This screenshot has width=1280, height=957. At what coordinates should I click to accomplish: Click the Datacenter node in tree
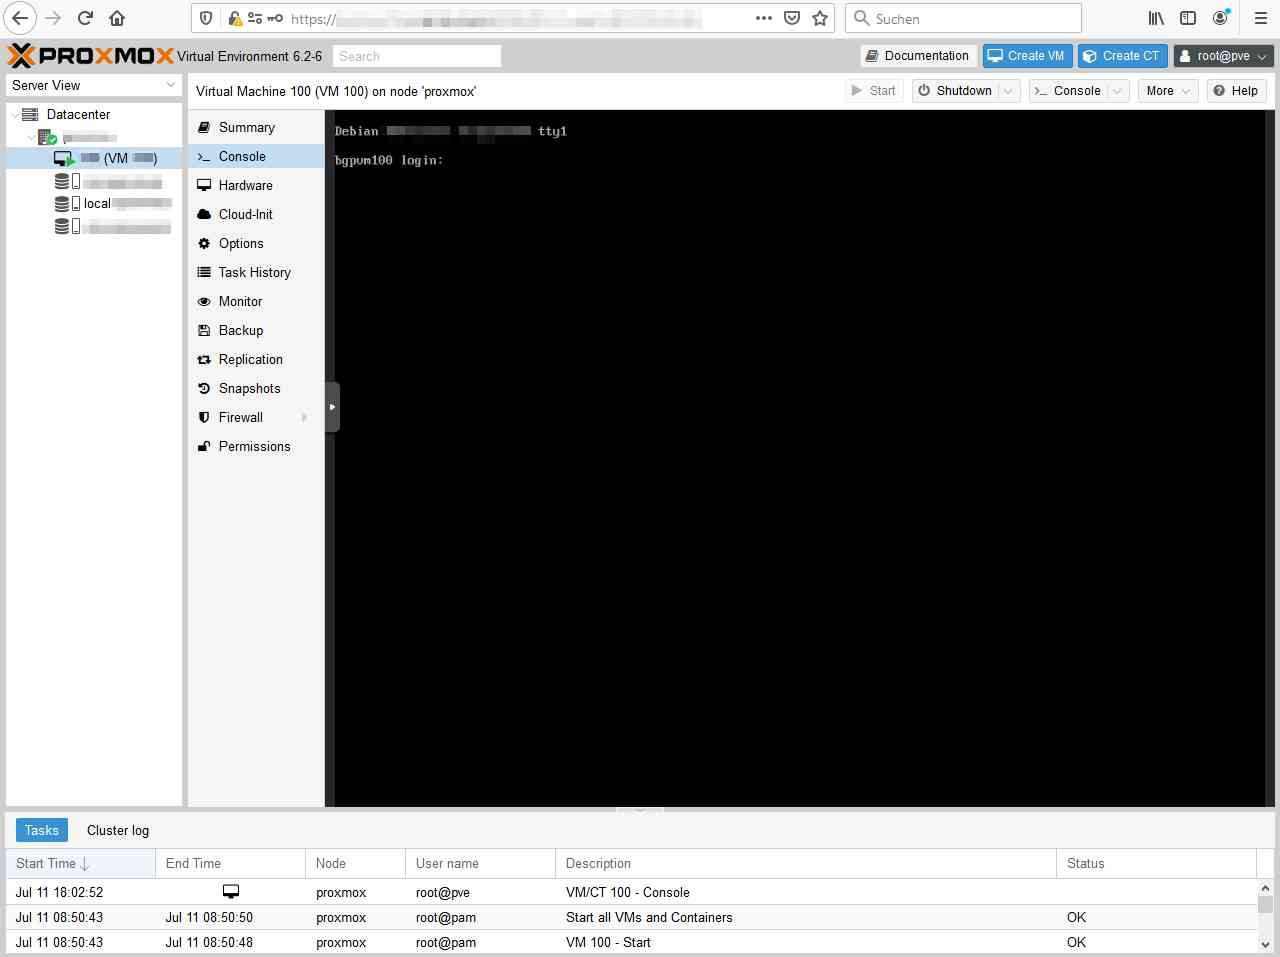(78, 114)
